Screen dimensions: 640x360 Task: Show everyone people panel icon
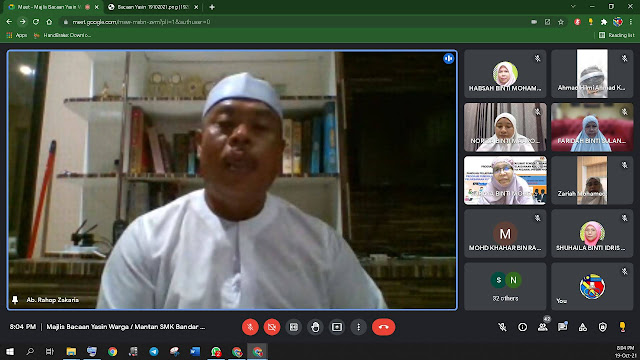(542, 327)
